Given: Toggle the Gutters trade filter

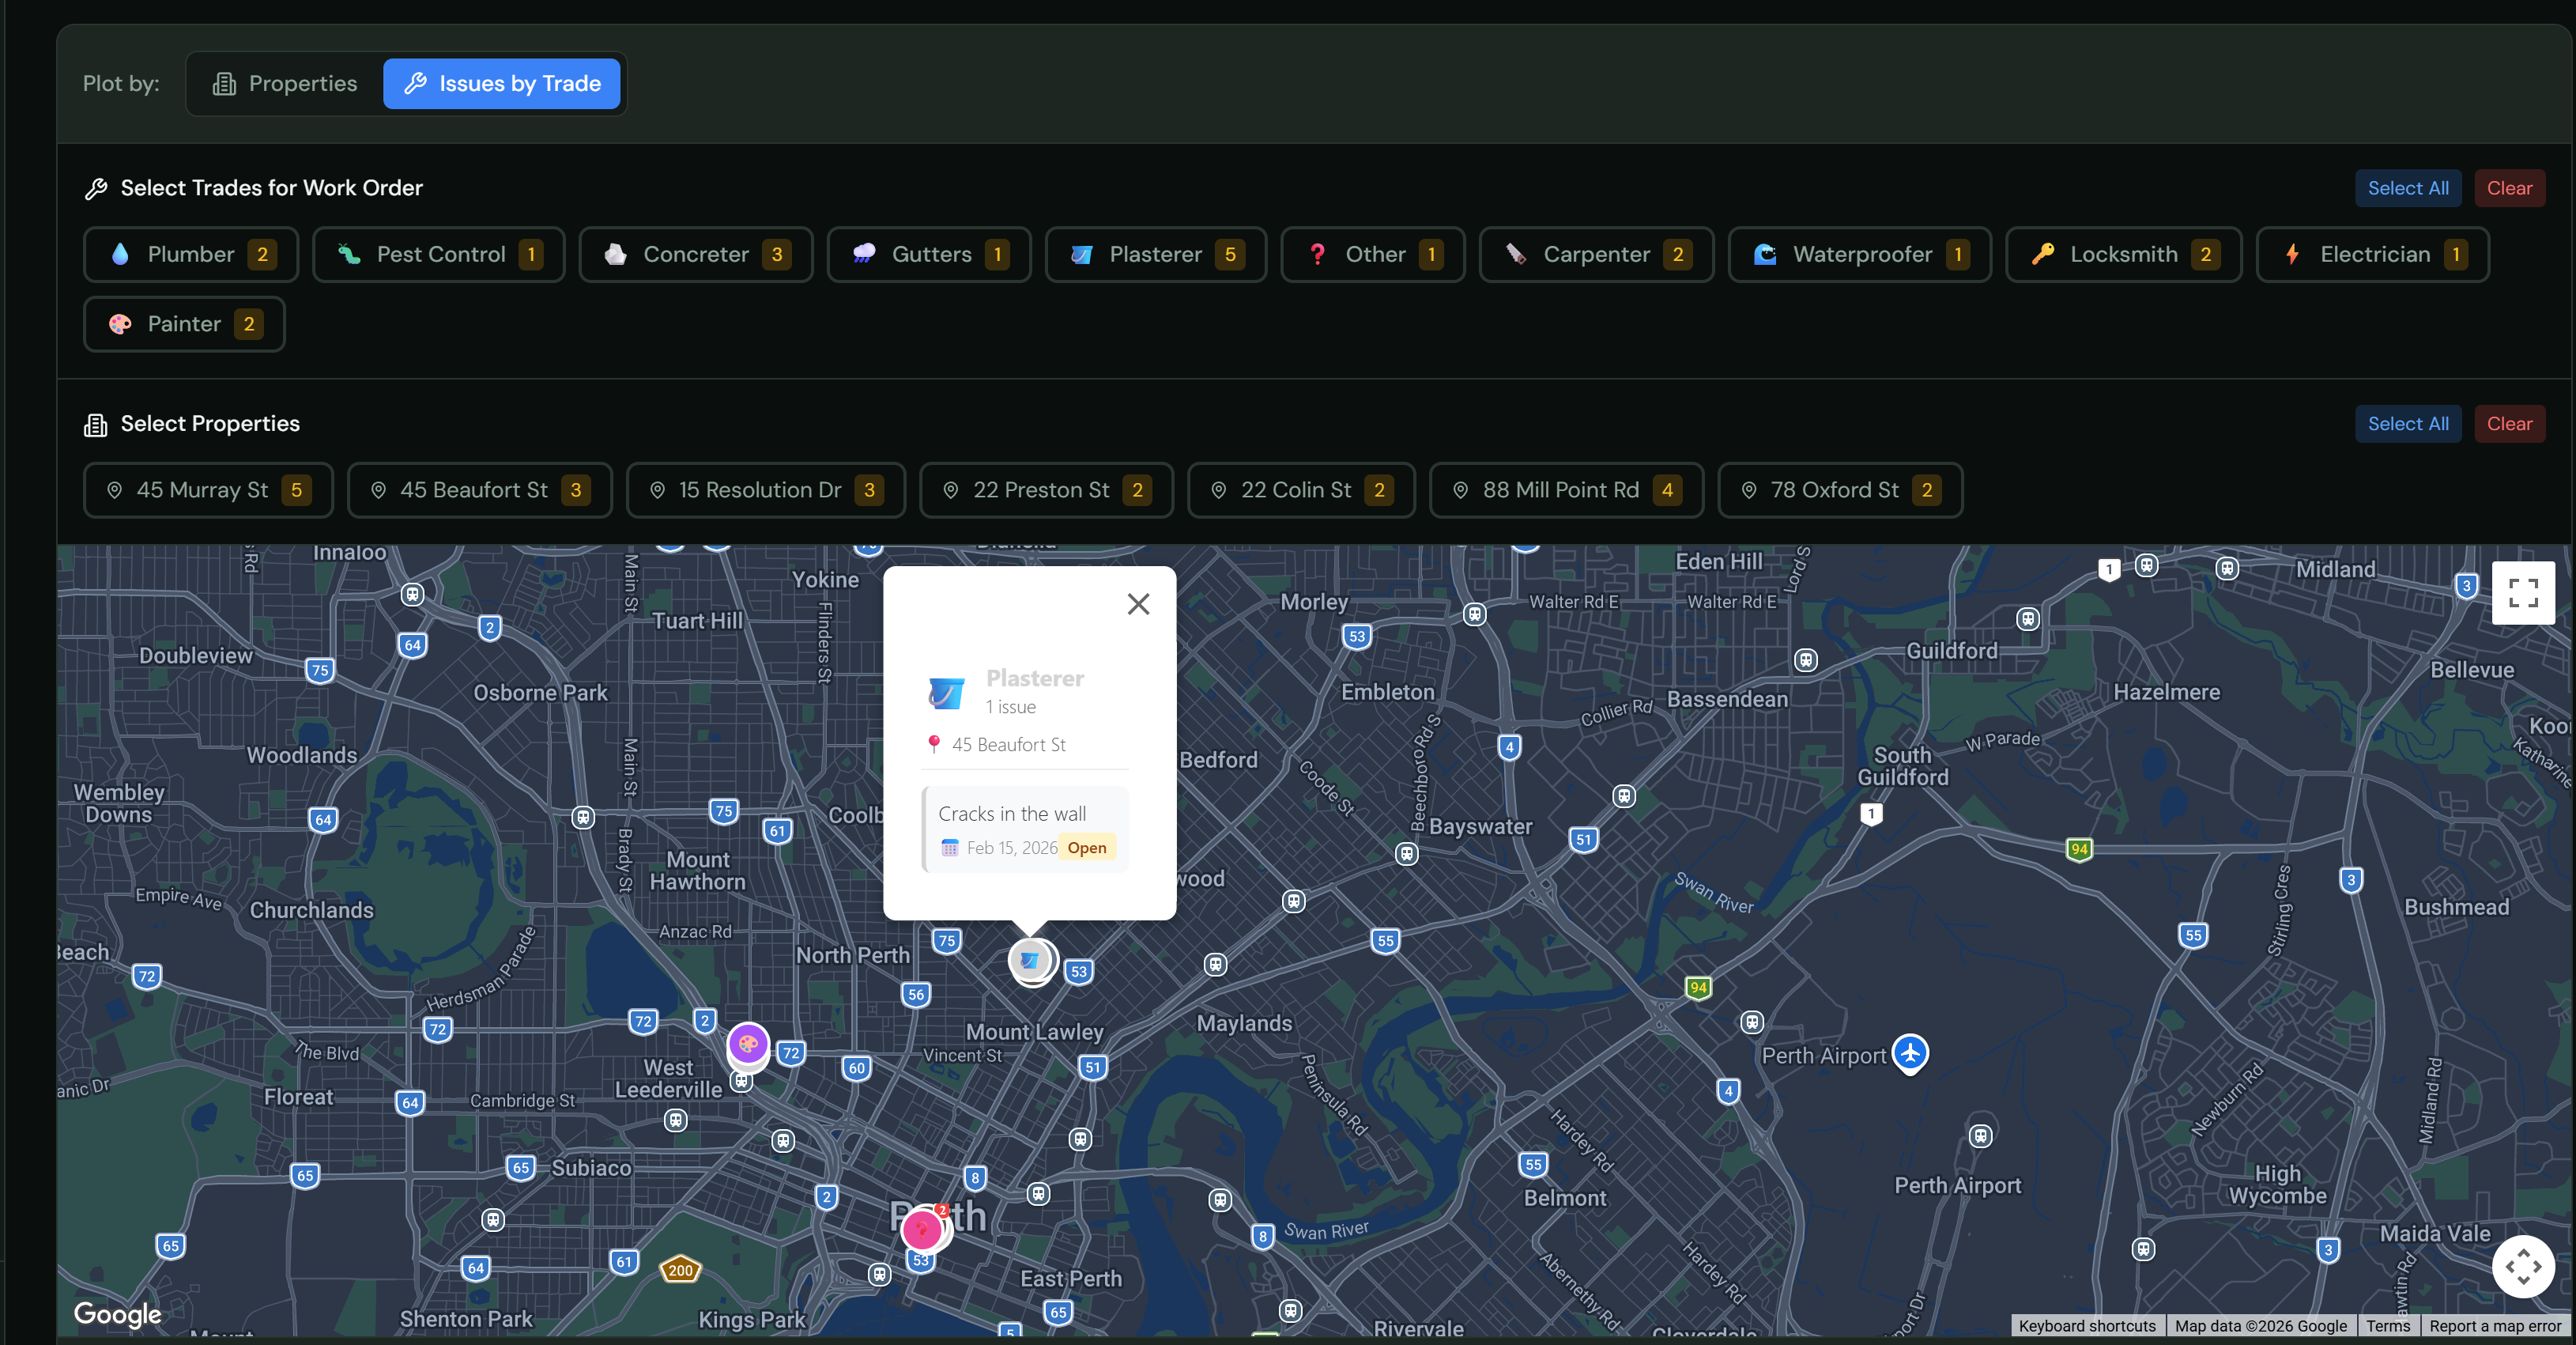Looking at the screenshot, I should pyautogui.click(x=929, y=255).
